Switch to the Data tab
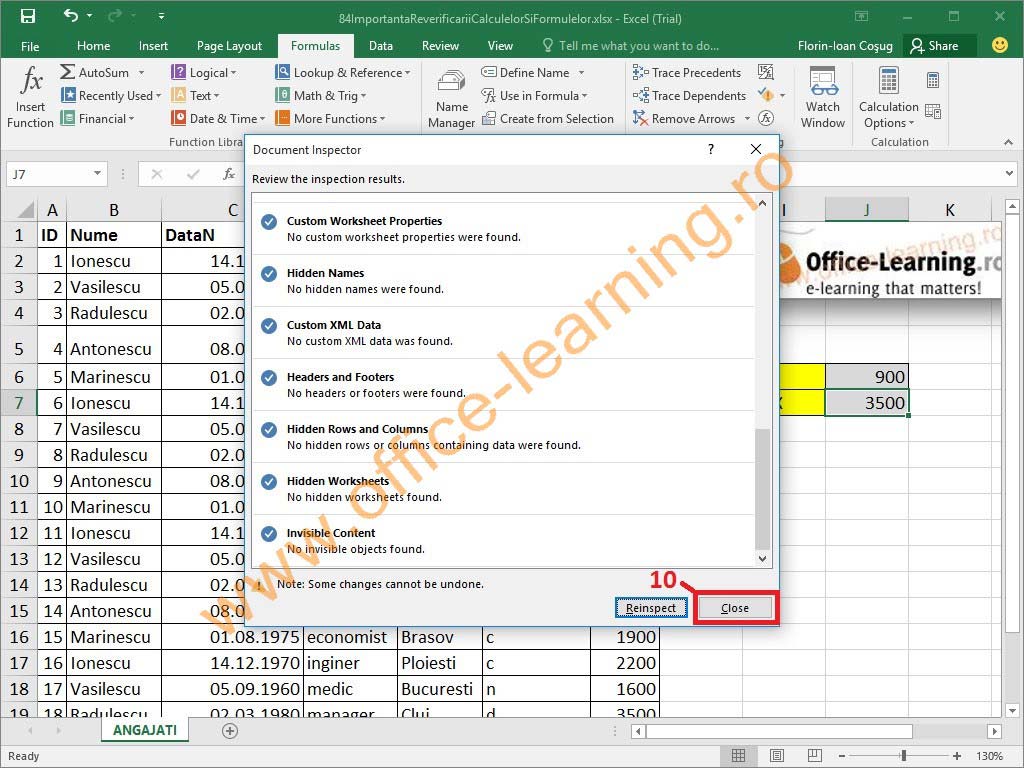This screenshot has height=768, width=1024. pos(381,46)
